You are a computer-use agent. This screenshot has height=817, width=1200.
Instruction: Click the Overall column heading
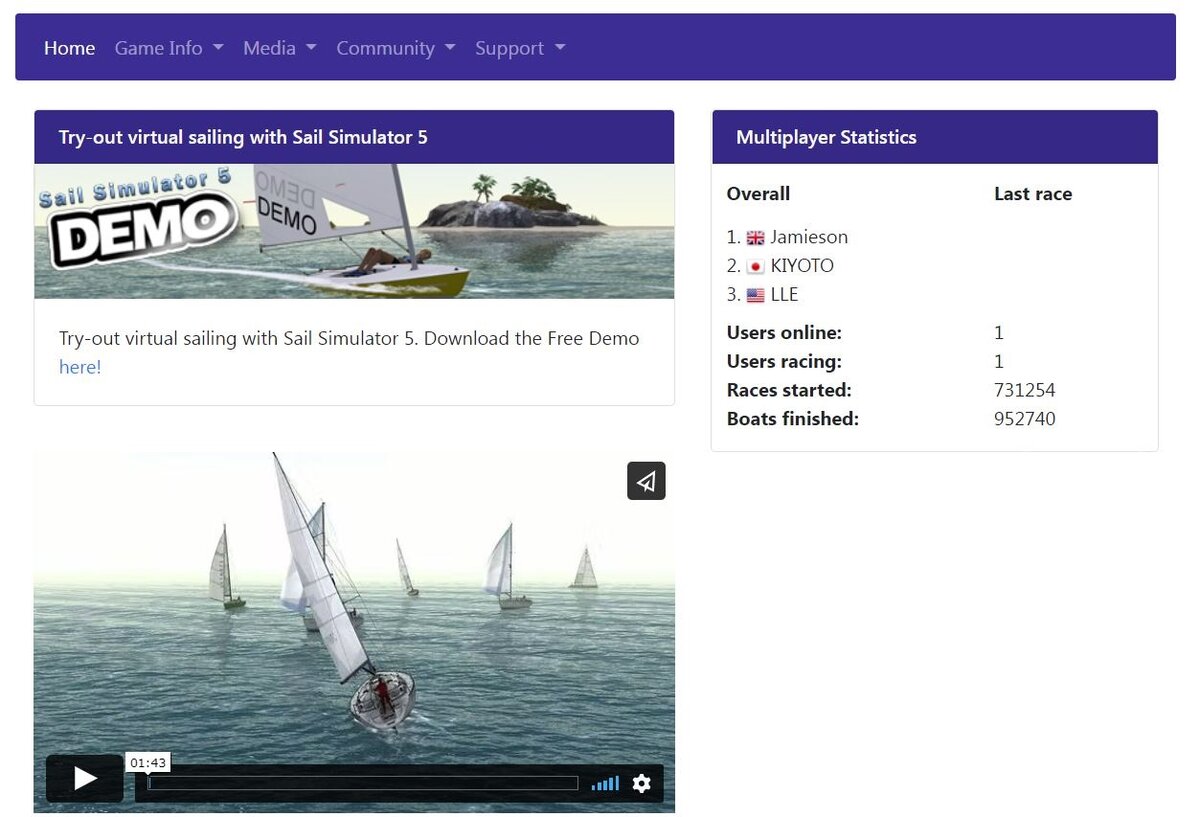point(758,194)
